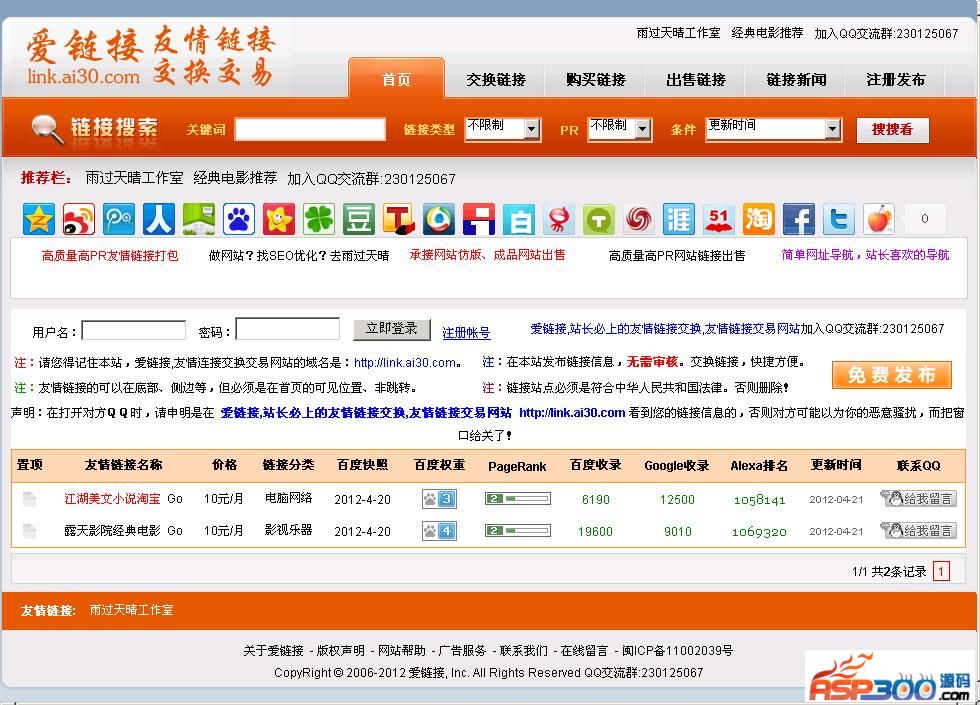
Task: Share to Tianya '涯' icon
Action: point(679,219)
